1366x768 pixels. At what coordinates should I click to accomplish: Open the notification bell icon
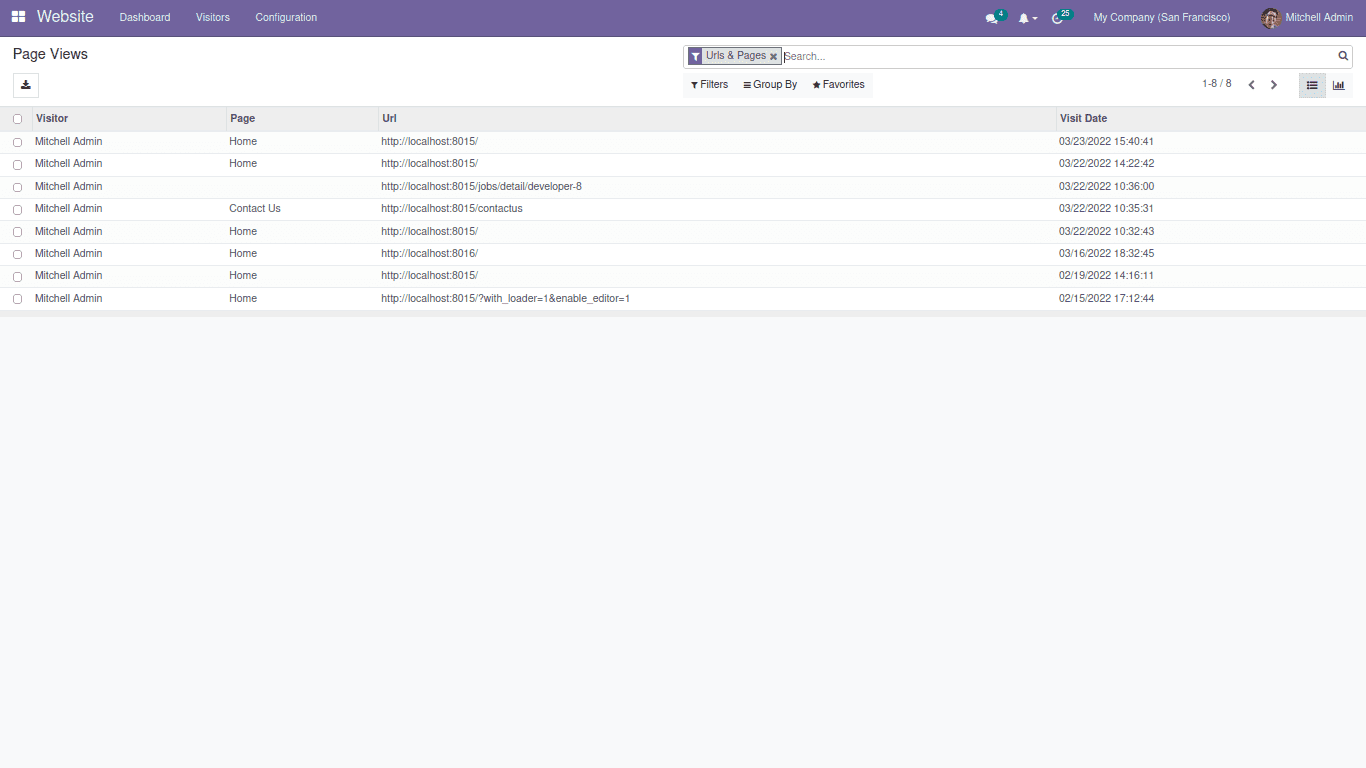pos(1024,18)
